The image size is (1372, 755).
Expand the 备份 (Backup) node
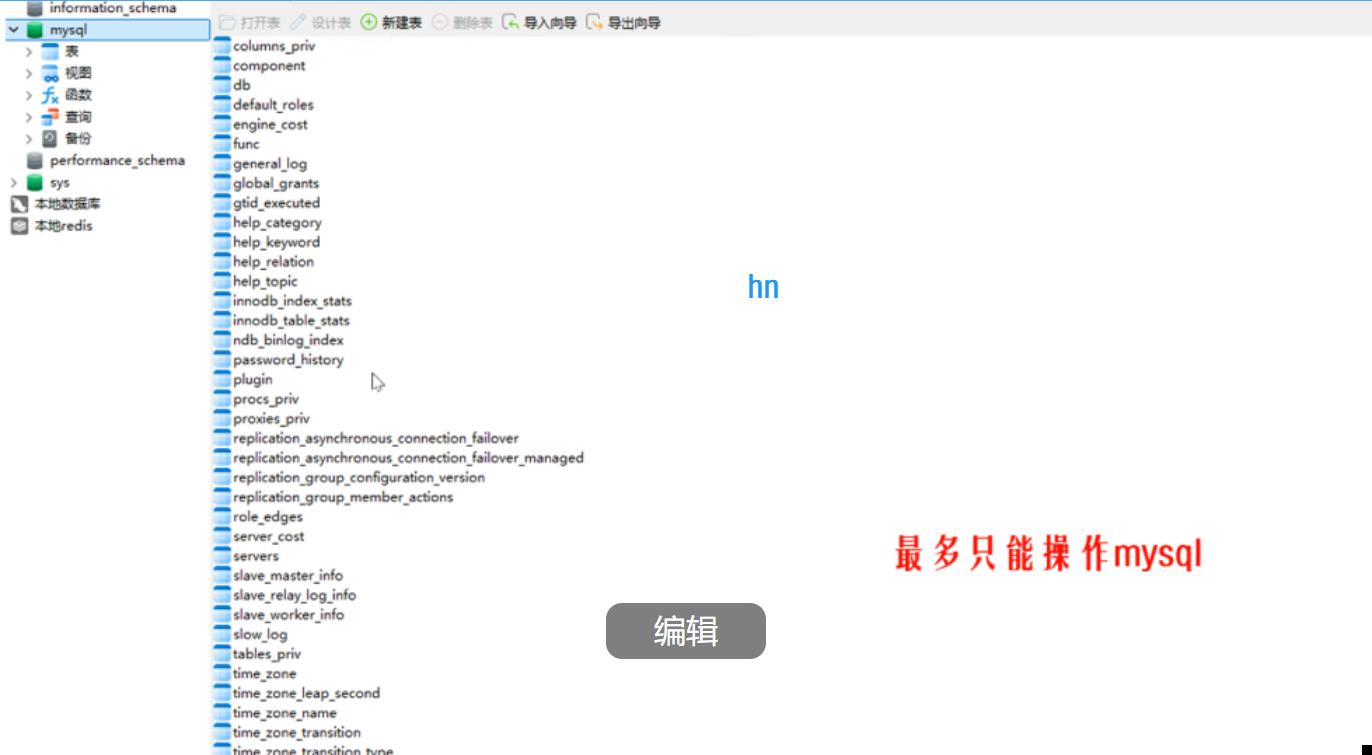point(29,139)
